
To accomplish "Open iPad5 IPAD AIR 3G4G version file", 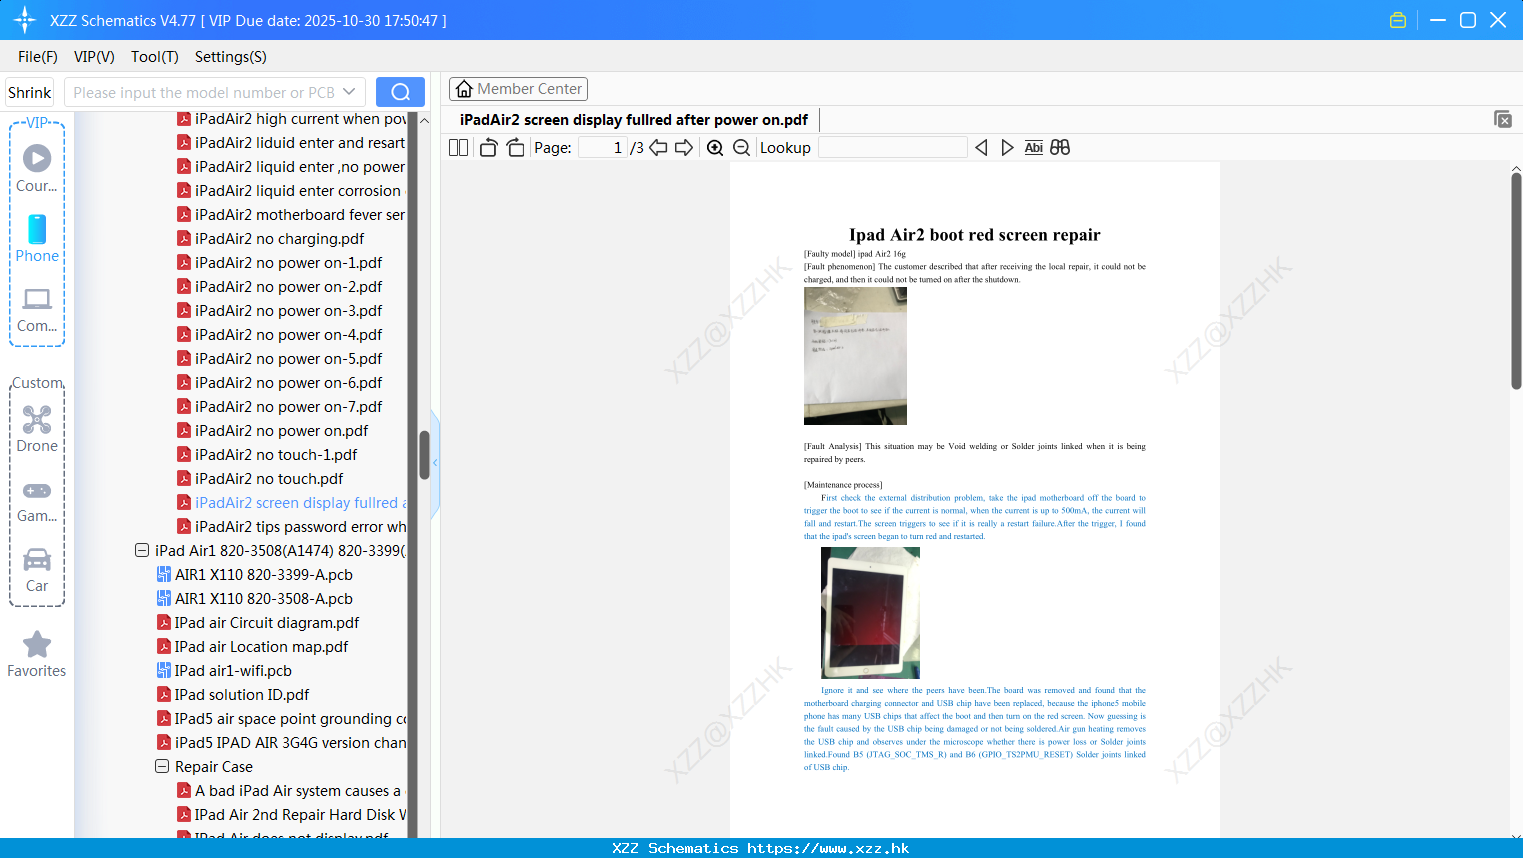I will point(290,742).
